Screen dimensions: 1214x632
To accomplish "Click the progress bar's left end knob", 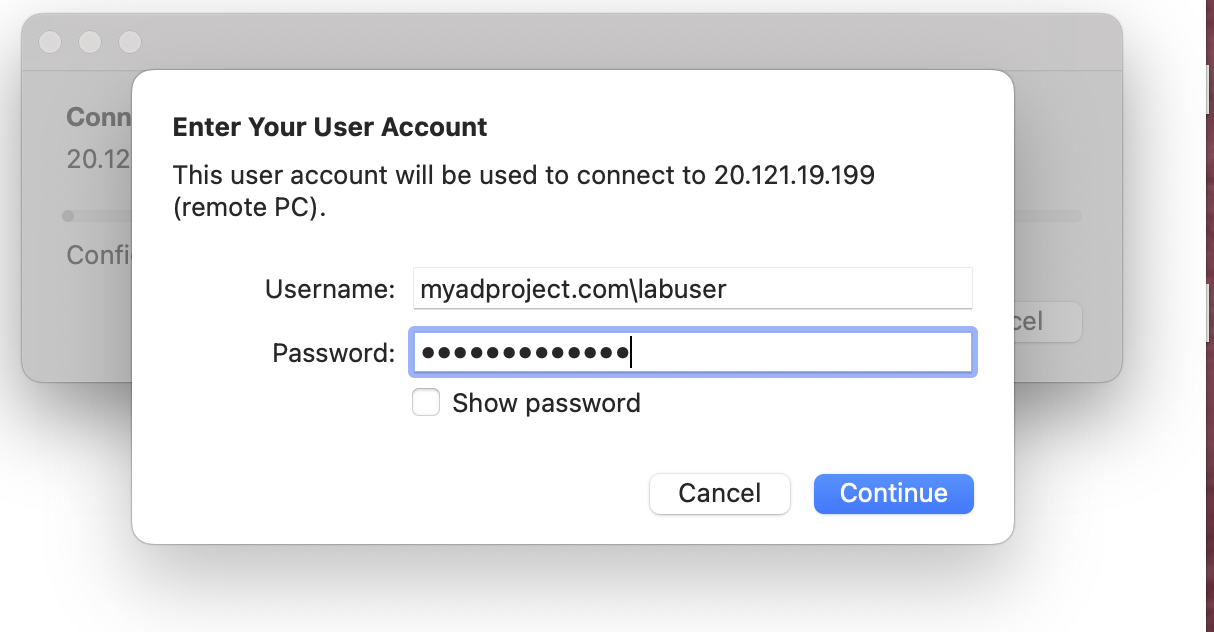I will pyautogui.click(x=68, y=215).
